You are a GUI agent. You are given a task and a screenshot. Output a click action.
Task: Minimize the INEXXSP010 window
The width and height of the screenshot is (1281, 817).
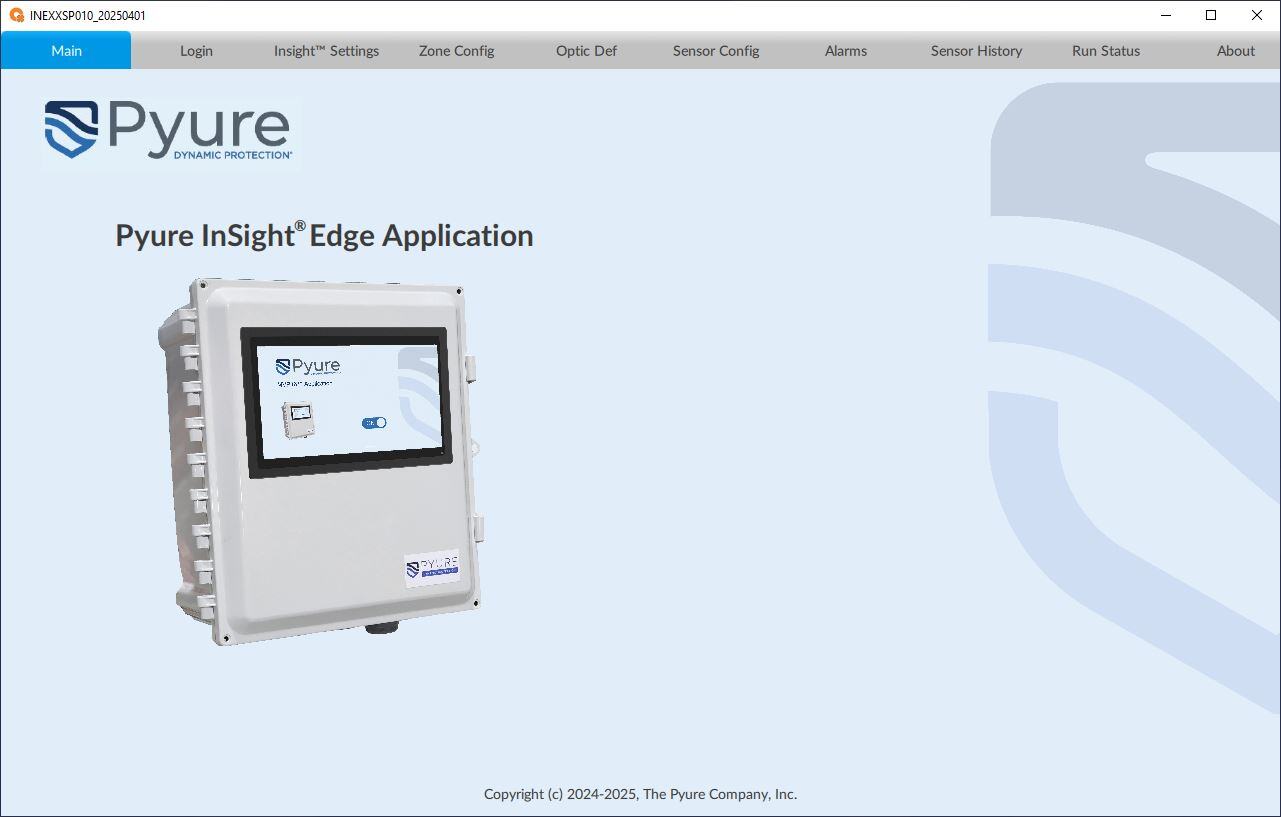point(1166,15)
